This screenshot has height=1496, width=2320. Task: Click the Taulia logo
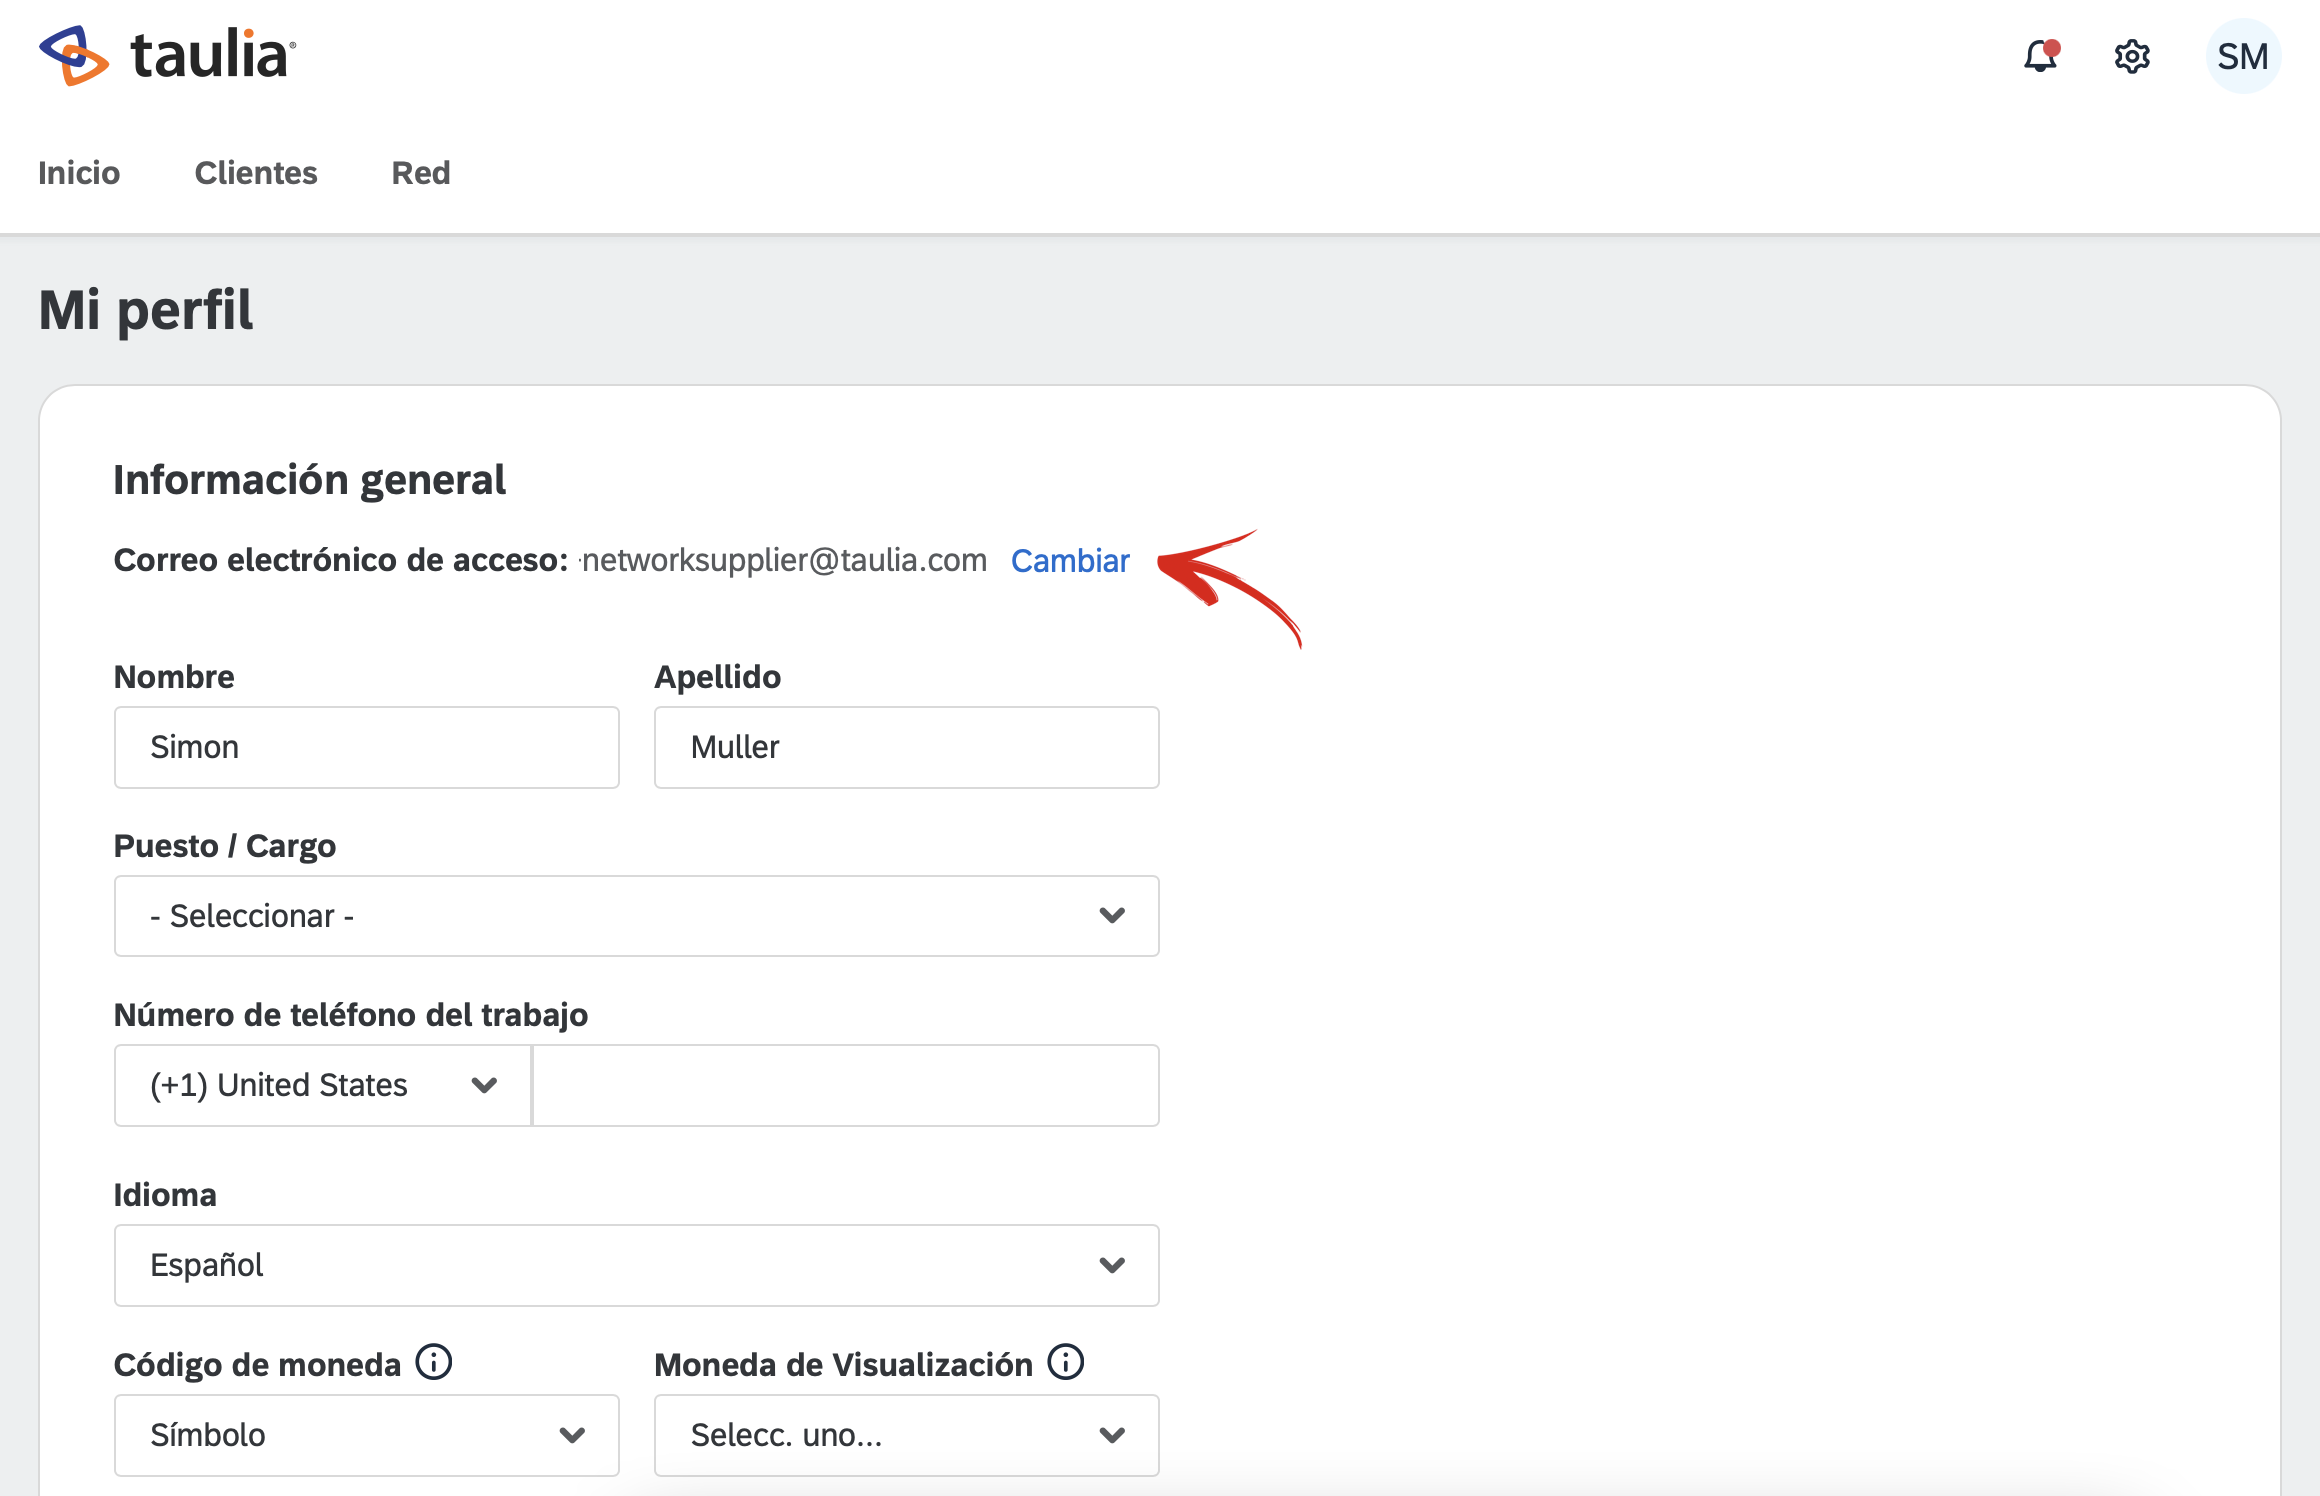pos(168,55)
